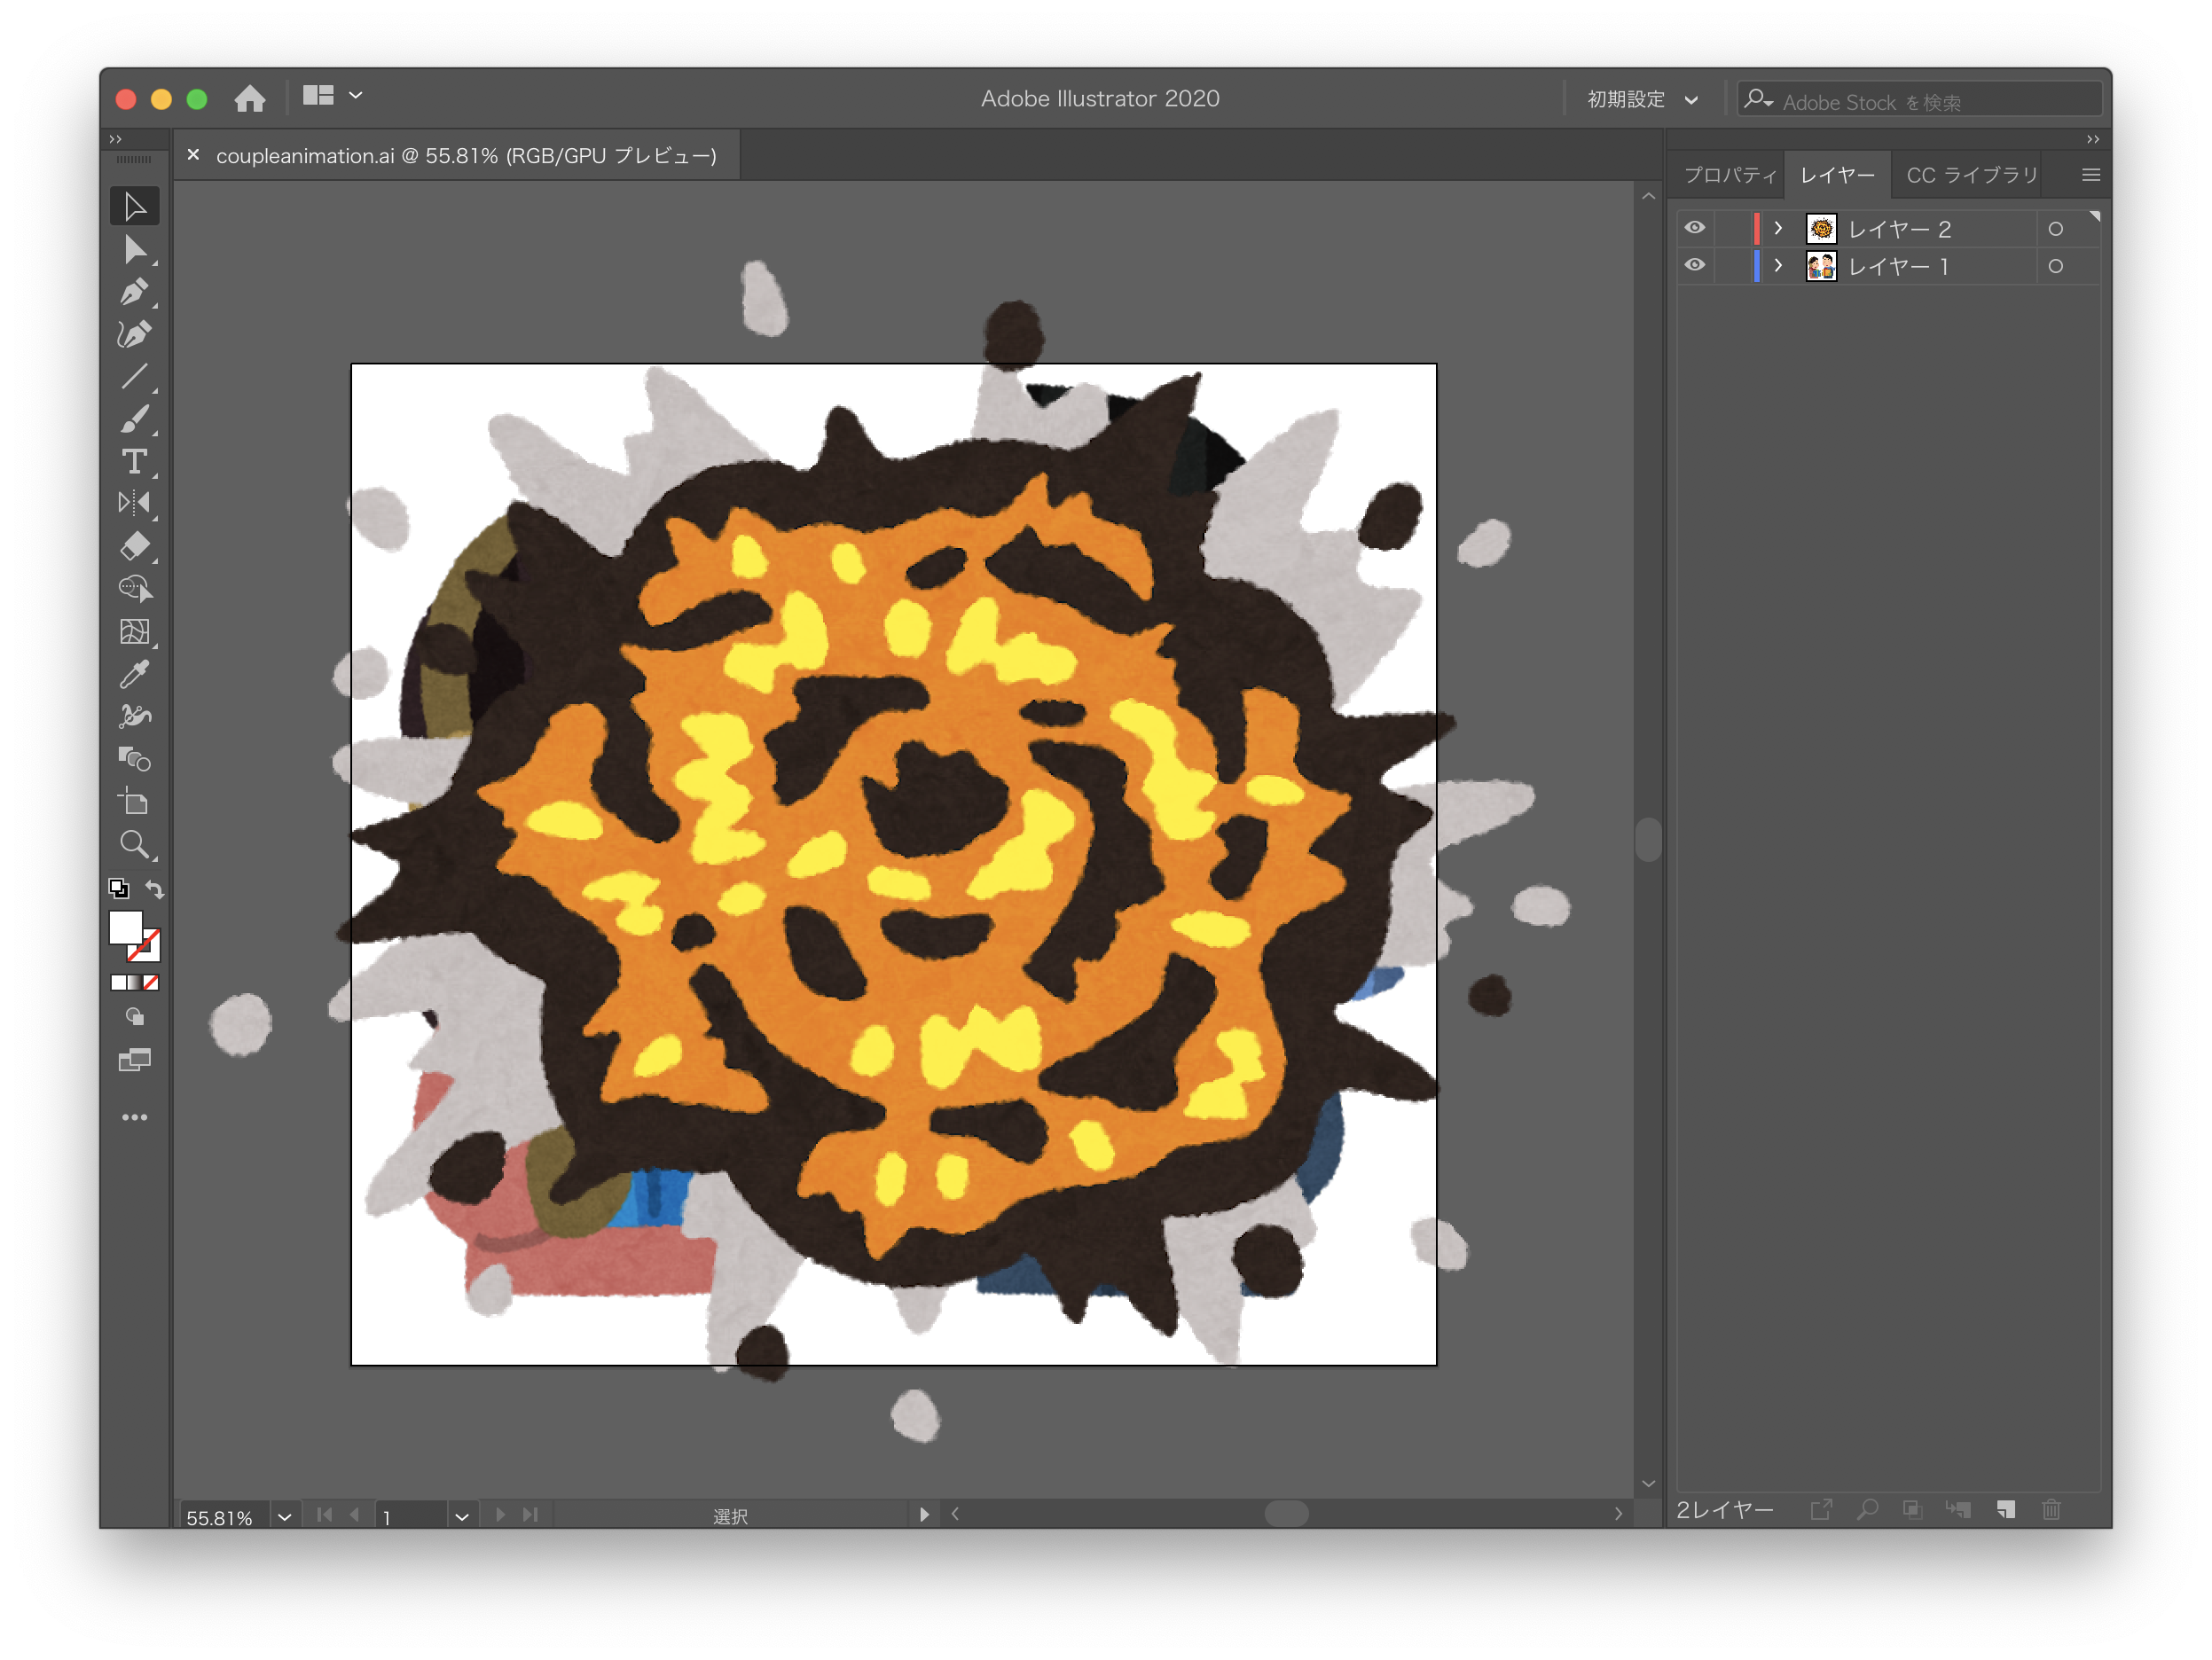Select the Pen tool
This screenshot has height=1660, width=2212.
pos(134,292)
